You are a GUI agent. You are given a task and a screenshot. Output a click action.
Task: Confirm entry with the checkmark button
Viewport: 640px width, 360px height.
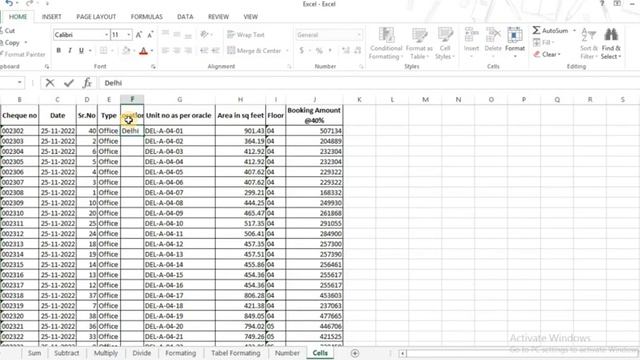pyautogui.click(x=69, y=83)
